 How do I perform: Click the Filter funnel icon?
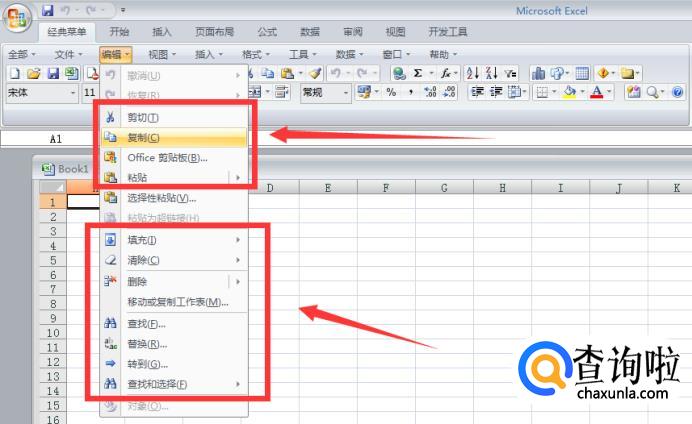(511, 73)
